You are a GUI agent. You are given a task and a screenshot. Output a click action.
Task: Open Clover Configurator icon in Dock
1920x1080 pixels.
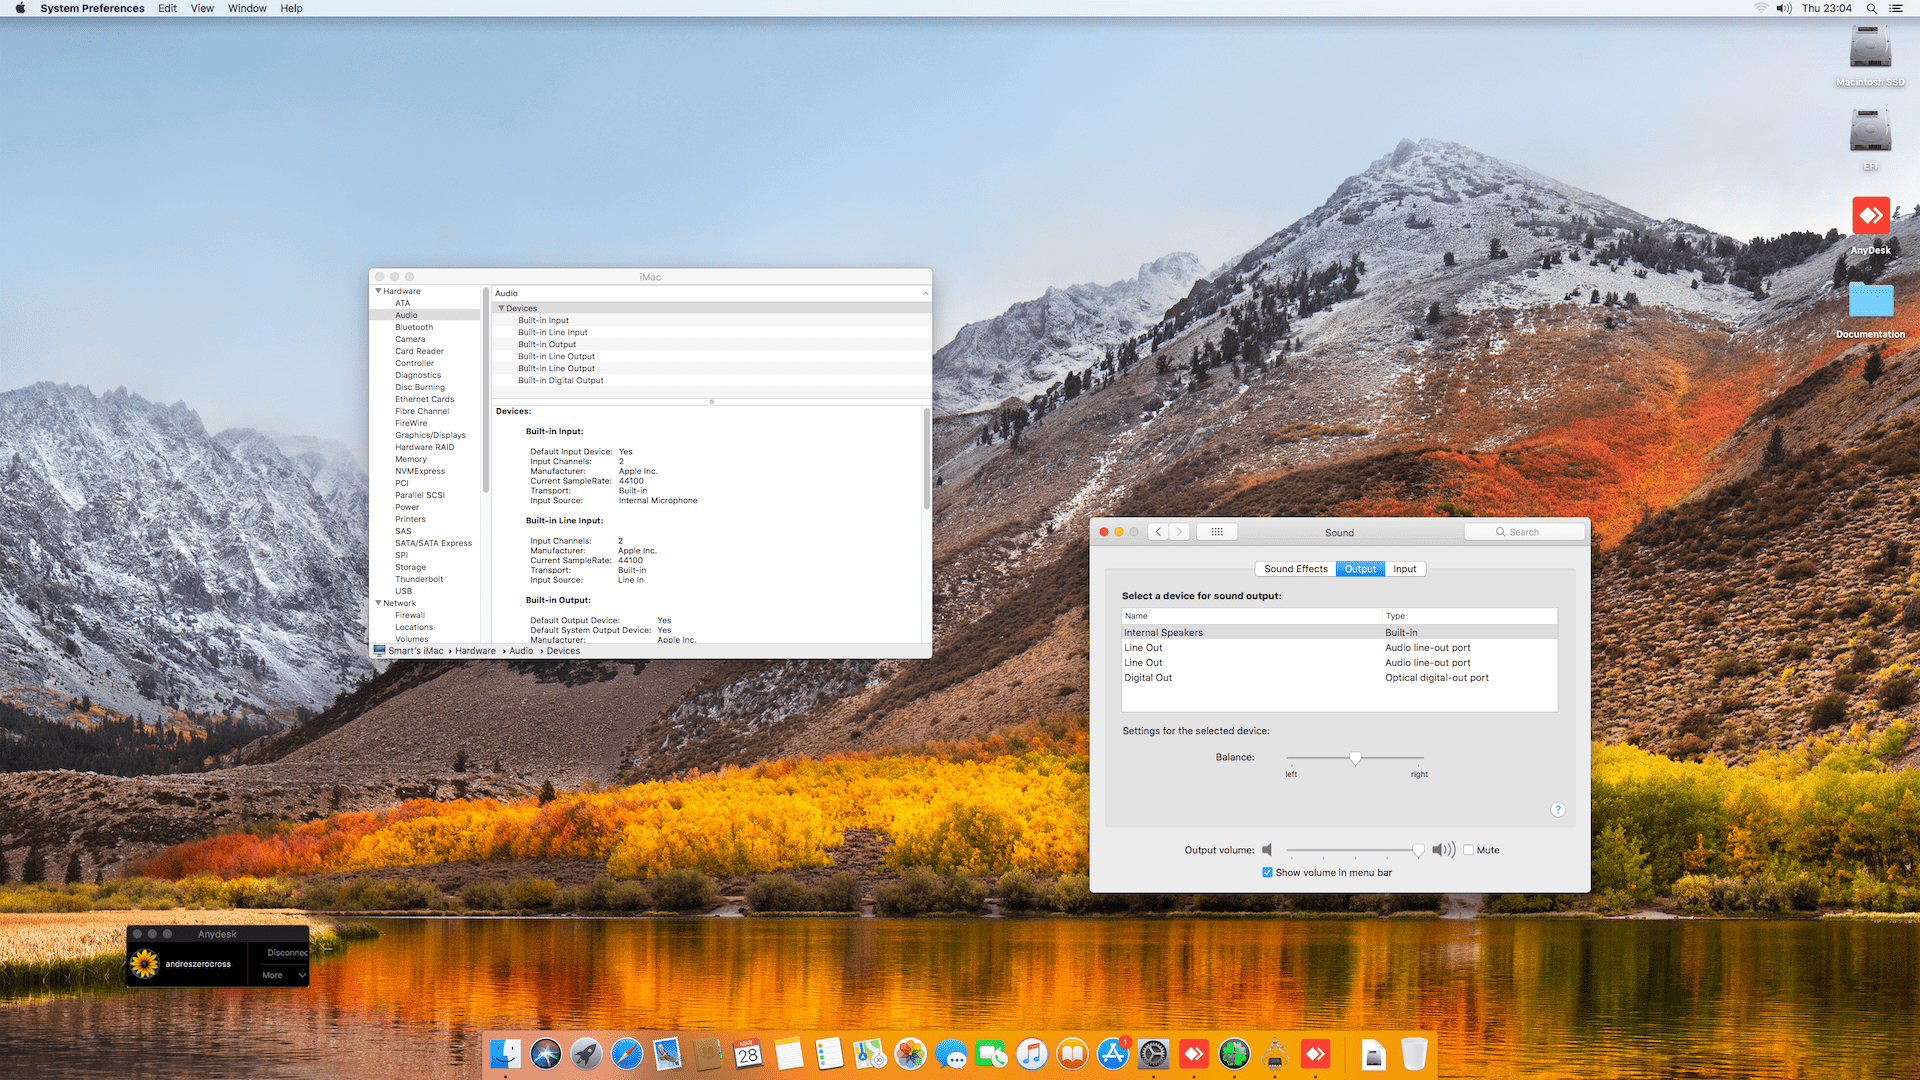1234,1054
